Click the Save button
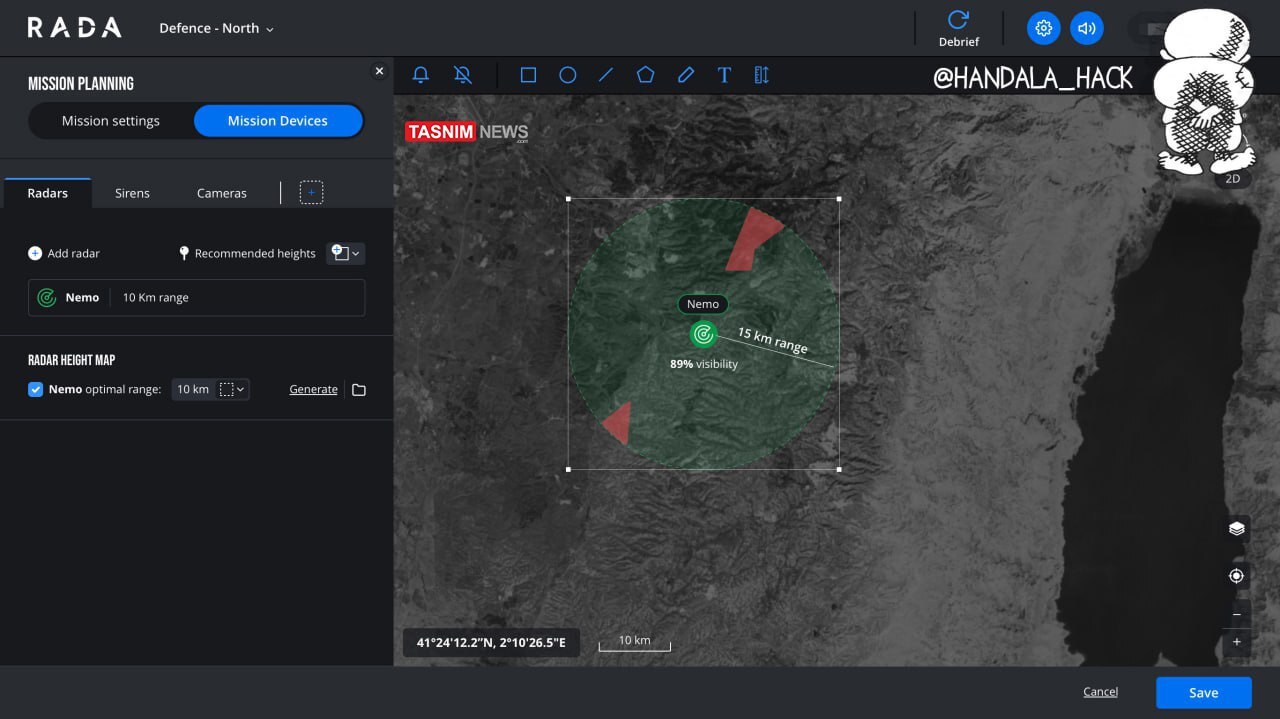 tap(1204, 693)
